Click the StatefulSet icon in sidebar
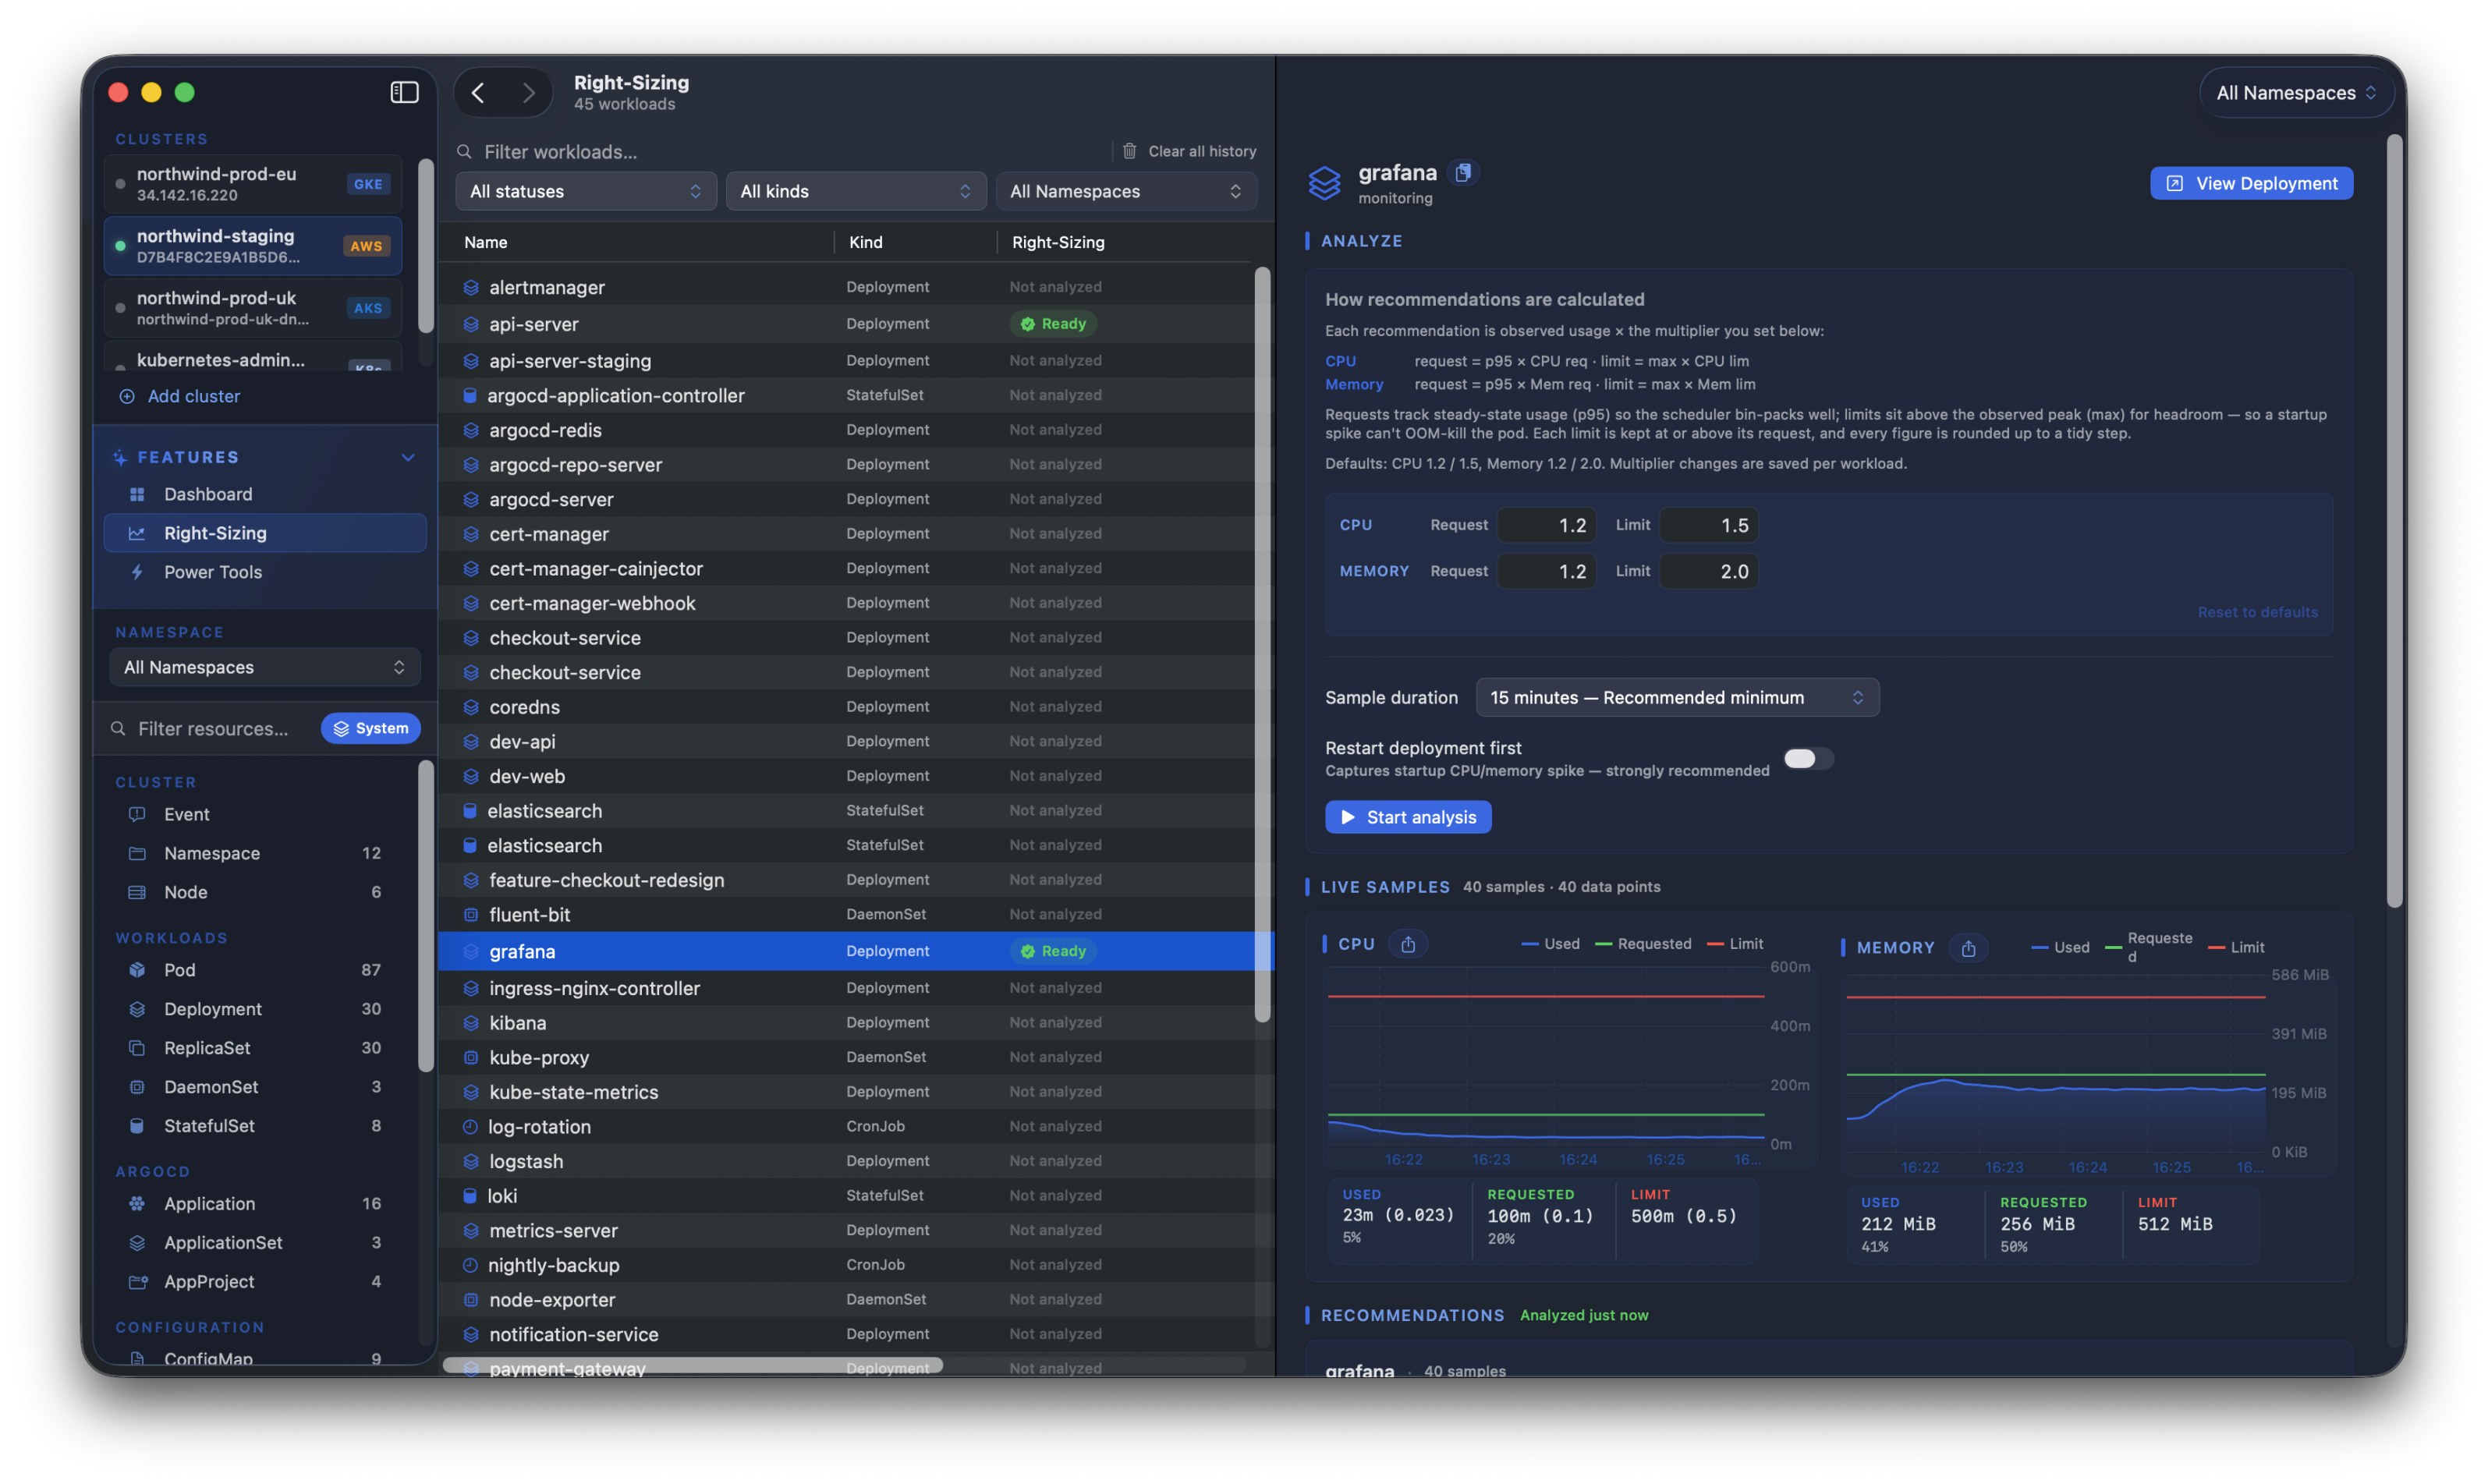 click(x=137, y=1126)
